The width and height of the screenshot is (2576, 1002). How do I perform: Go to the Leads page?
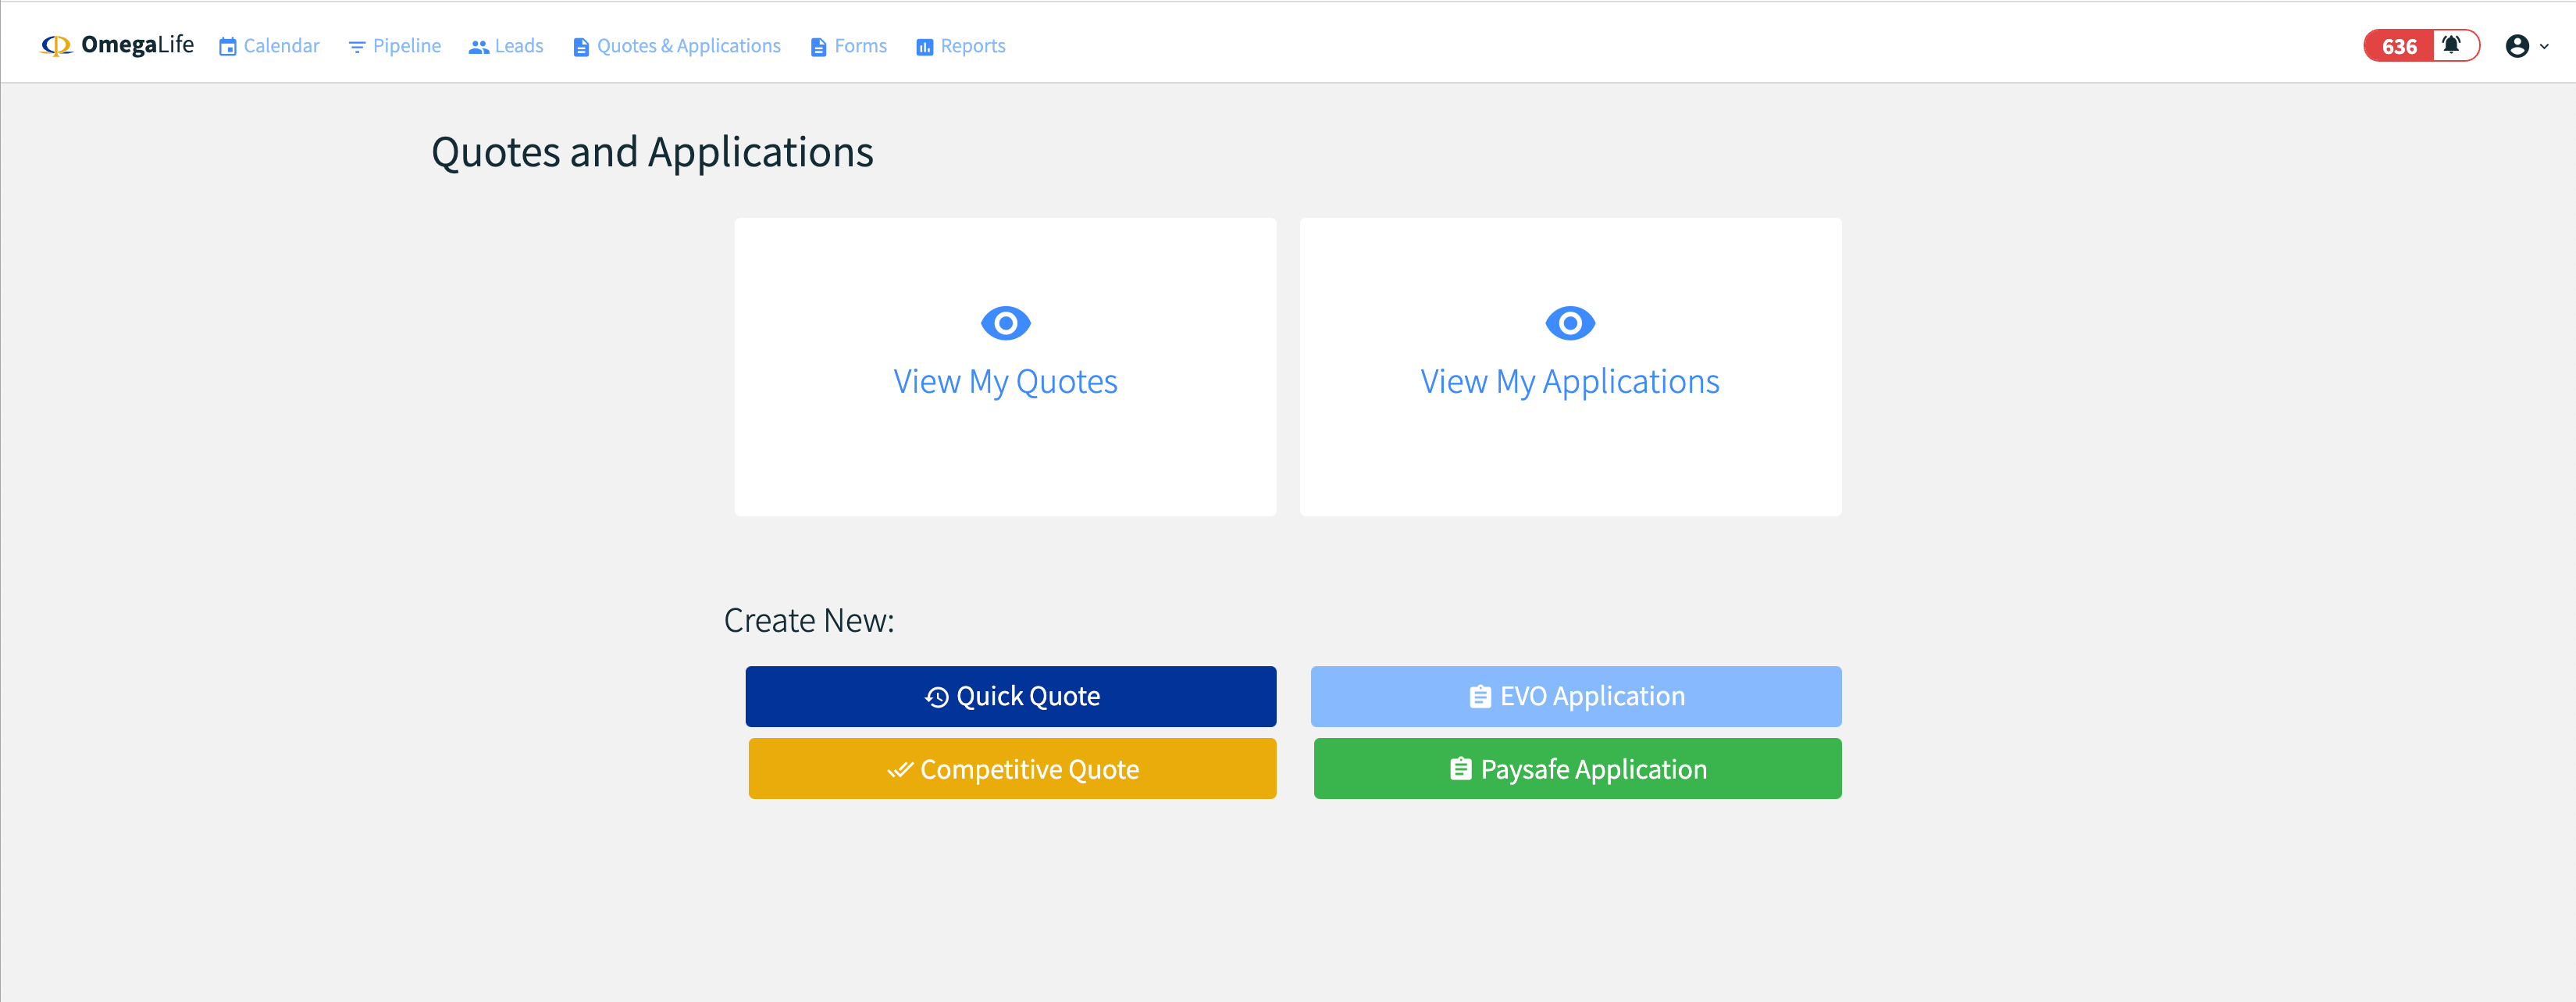(x=506, y=46)
